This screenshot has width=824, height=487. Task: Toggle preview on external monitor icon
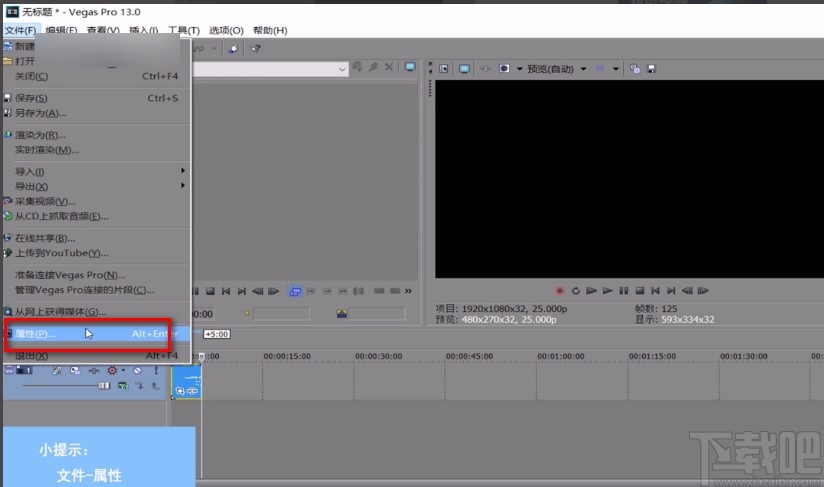coord(464,69)
